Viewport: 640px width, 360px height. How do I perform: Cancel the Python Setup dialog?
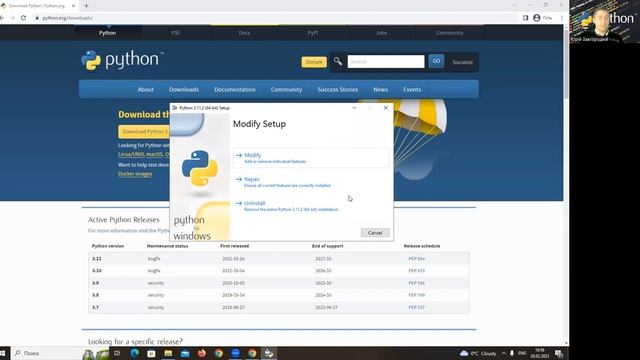(x=375, y=233)
